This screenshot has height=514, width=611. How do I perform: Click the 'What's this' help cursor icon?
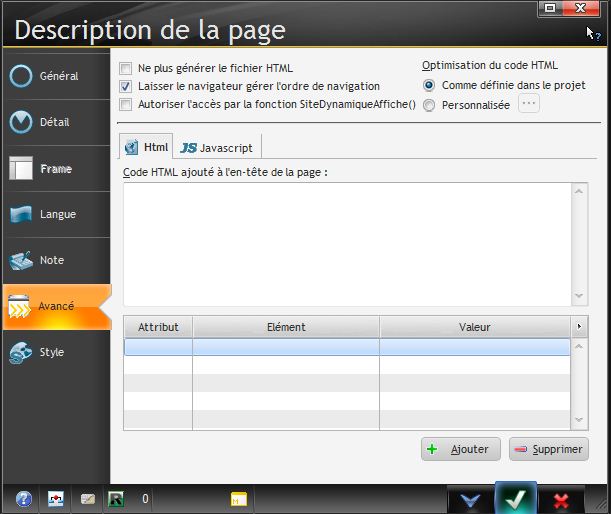pos(593,34)
